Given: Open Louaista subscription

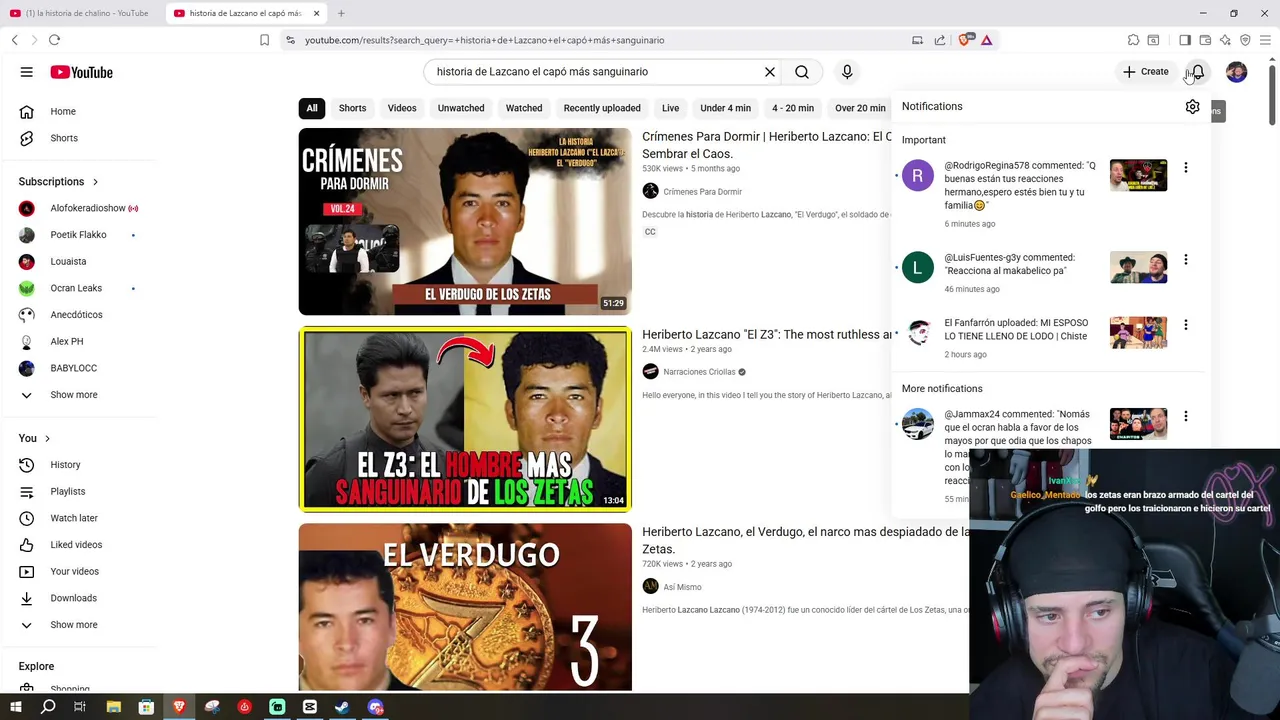Looking at the screenshot, I should click(x=68, y=261).
